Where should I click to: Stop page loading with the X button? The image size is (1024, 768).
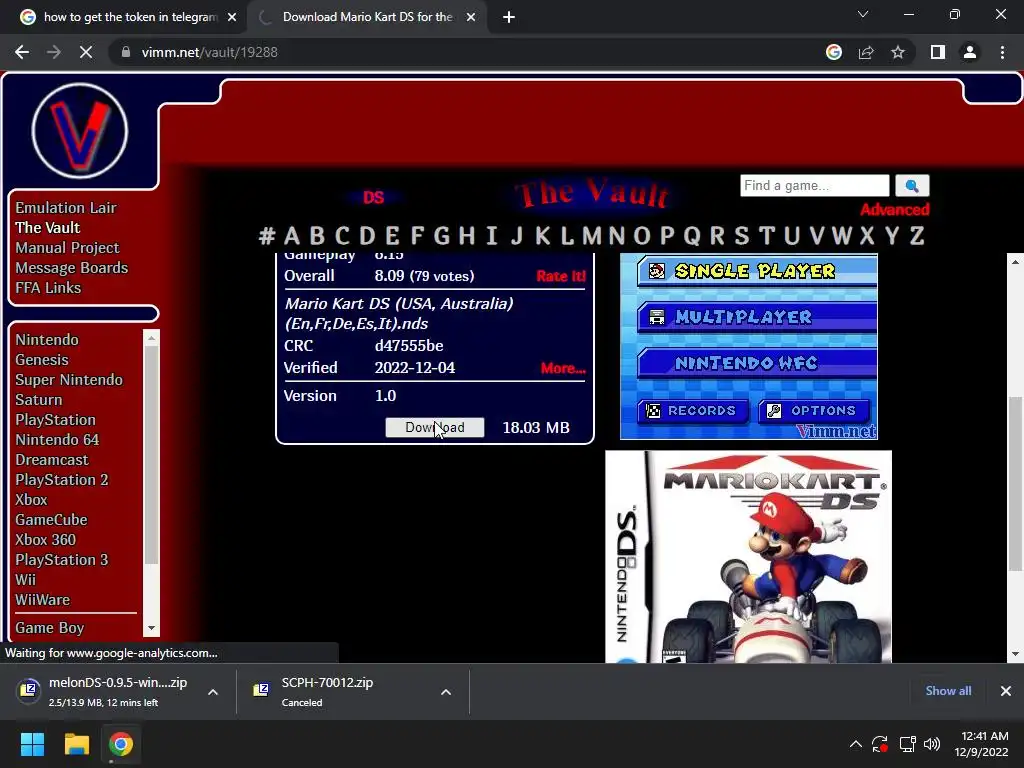86,52
